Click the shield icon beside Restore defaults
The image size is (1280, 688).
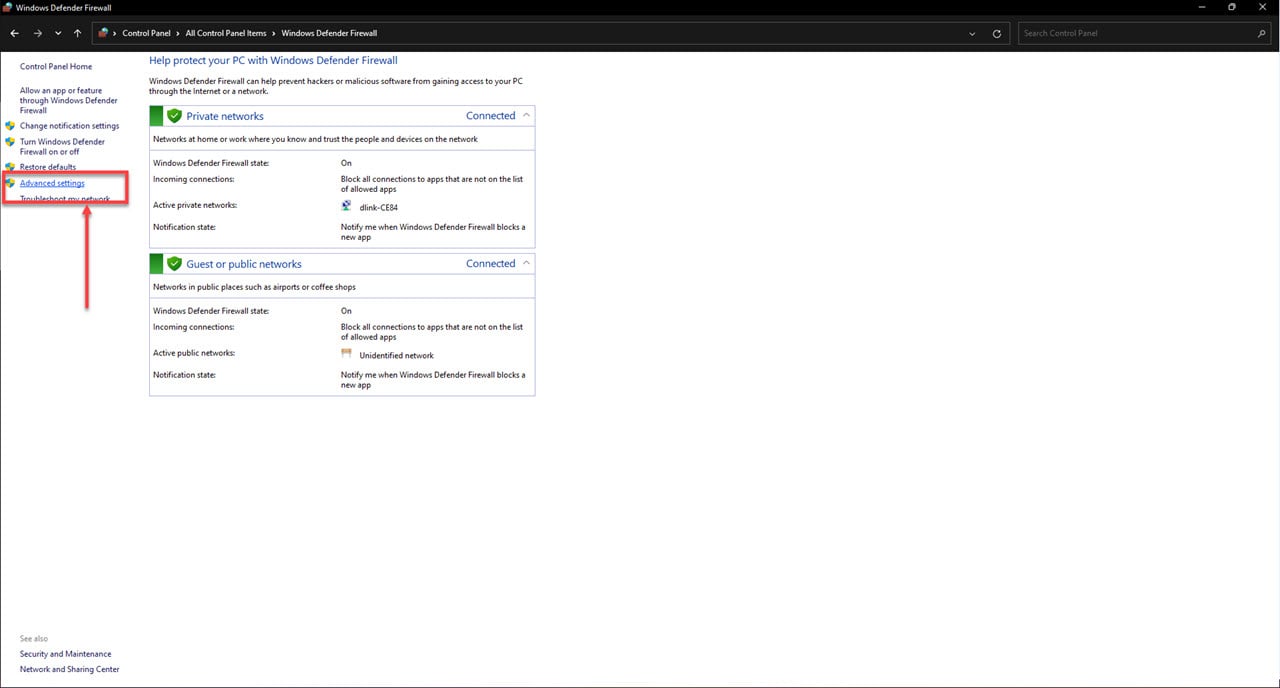(x=10, y=167)
